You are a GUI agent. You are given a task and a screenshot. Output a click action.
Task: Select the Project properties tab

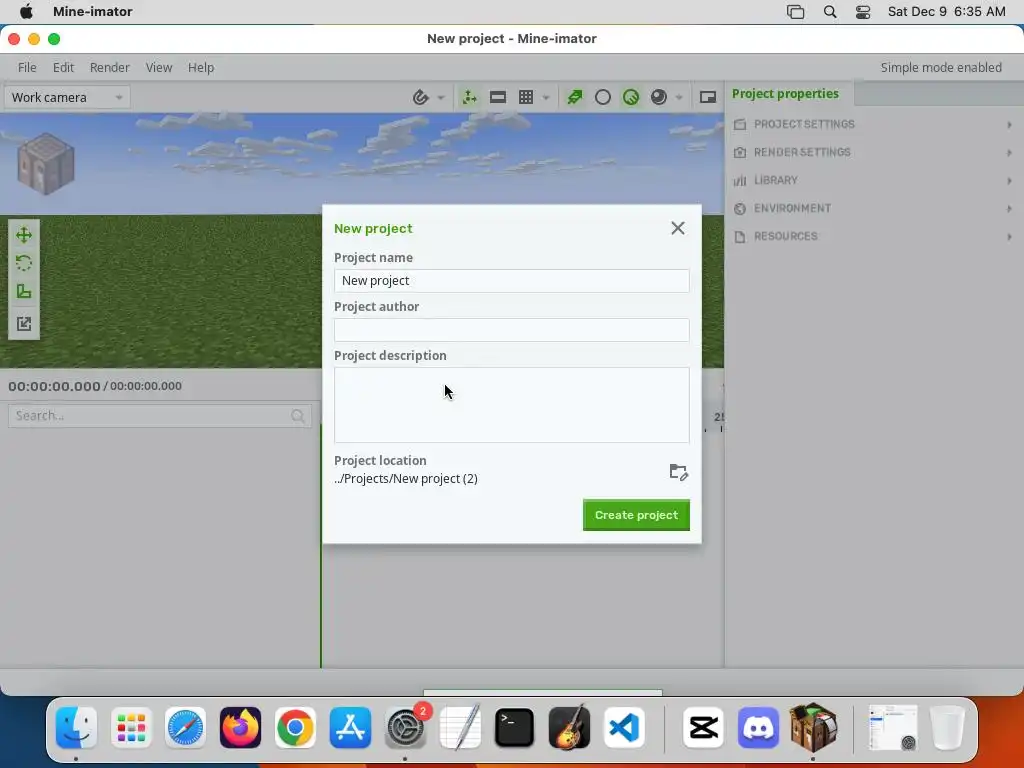785,93
